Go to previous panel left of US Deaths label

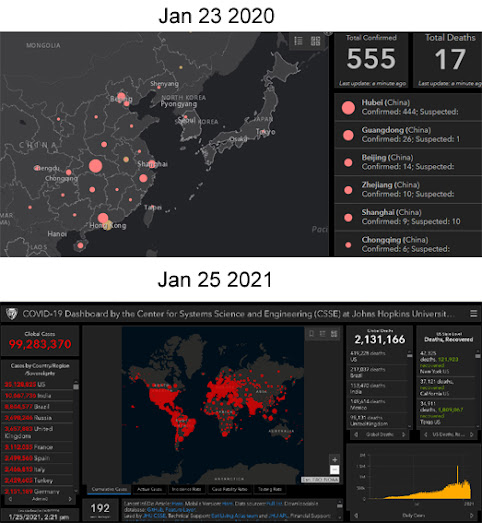coord(426,434)
